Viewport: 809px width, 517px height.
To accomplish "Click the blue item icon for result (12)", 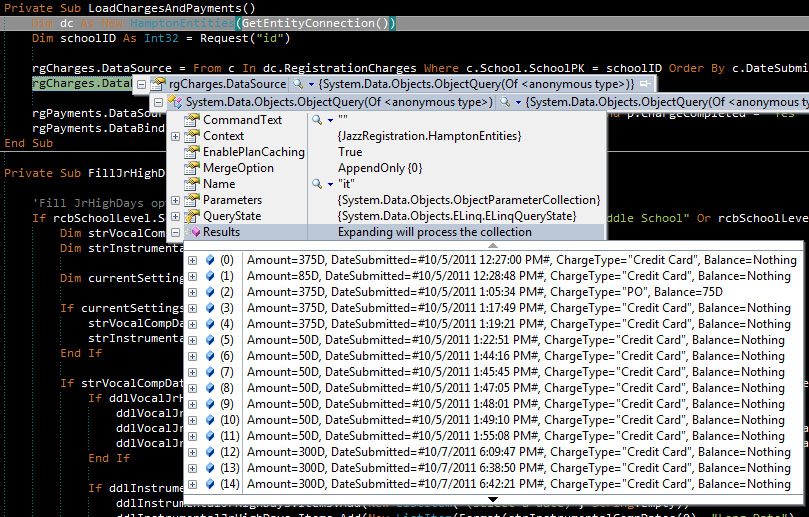I will 209,452.
